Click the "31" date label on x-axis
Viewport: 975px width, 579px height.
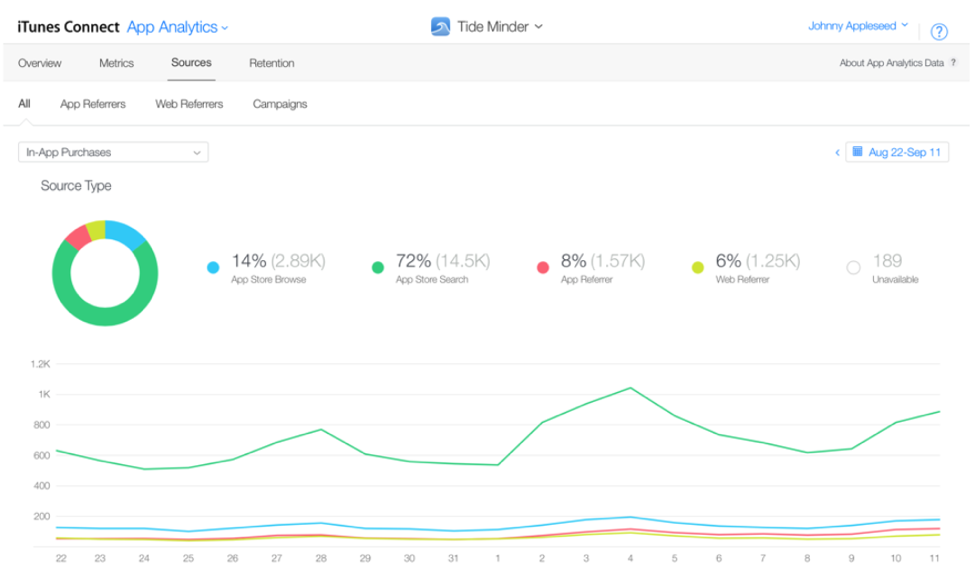[453, 558]
